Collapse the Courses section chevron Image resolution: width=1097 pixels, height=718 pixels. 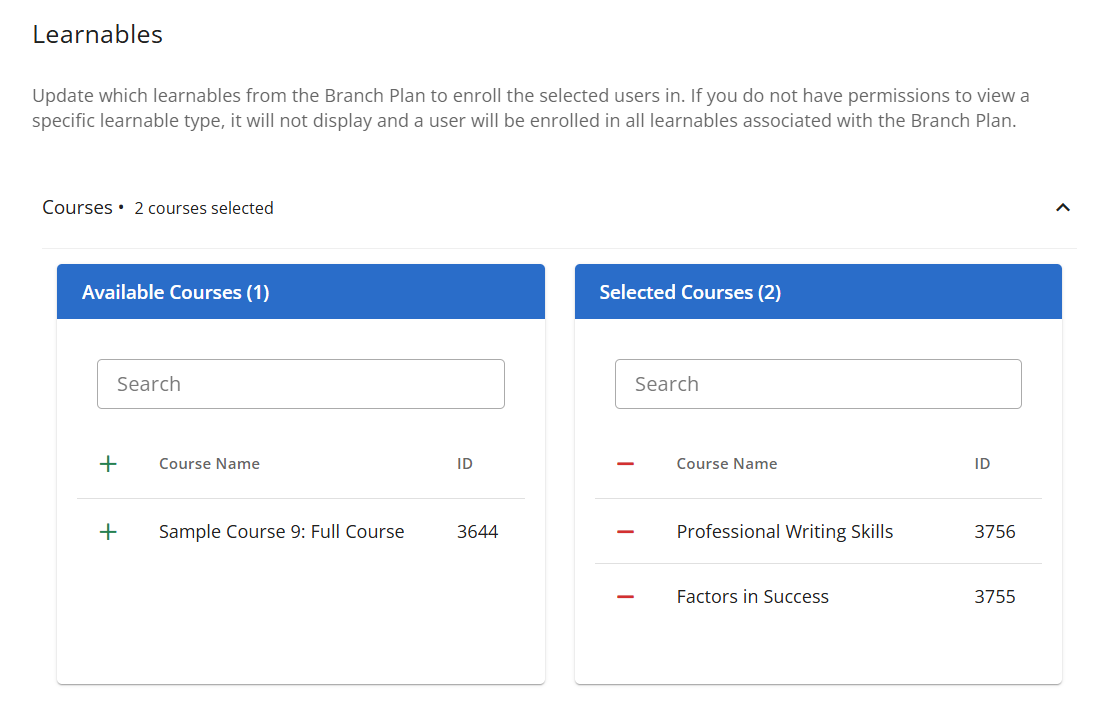[1063, 208]
